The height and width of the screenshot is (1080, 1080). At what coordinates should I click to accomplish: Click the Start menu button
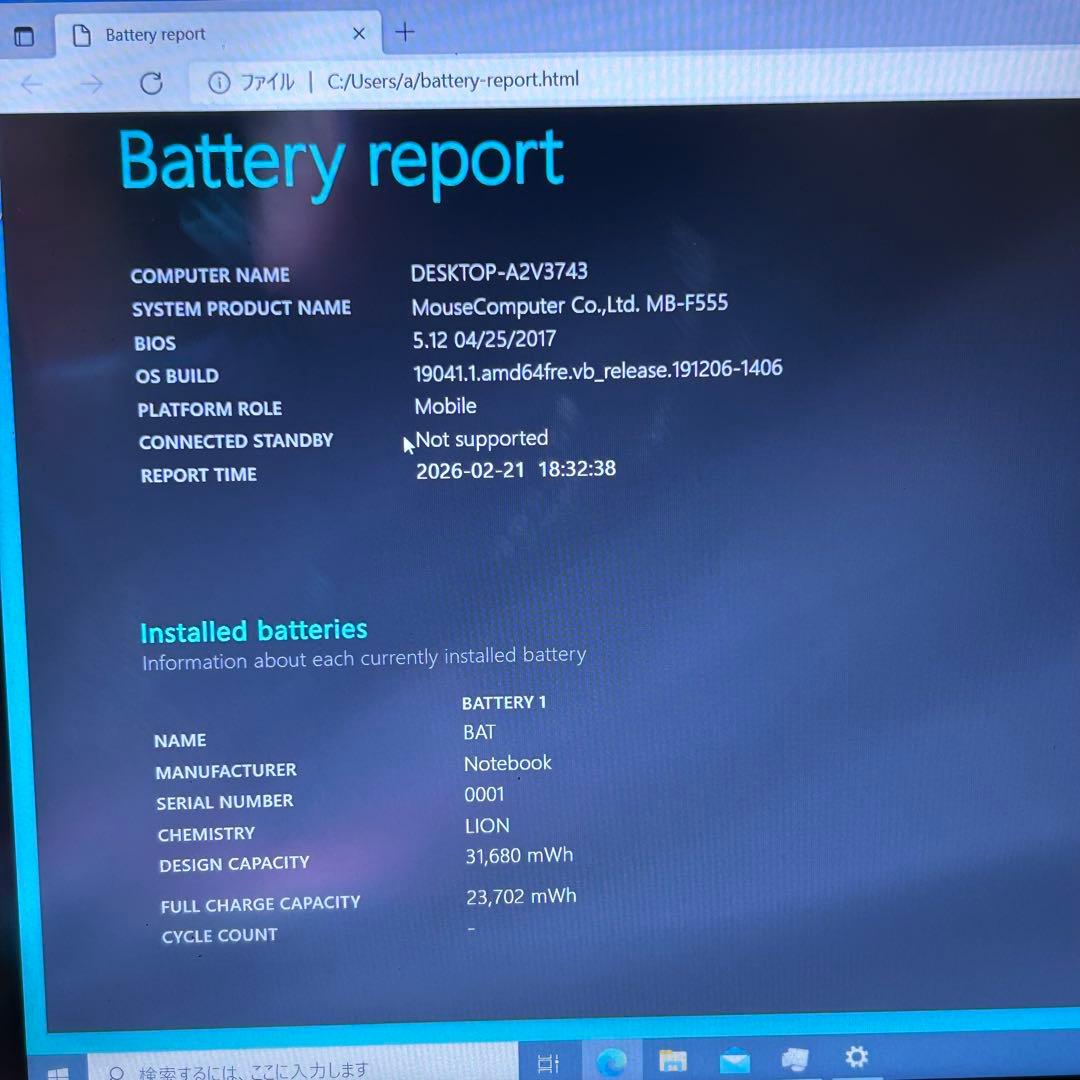click(57, 1070)
